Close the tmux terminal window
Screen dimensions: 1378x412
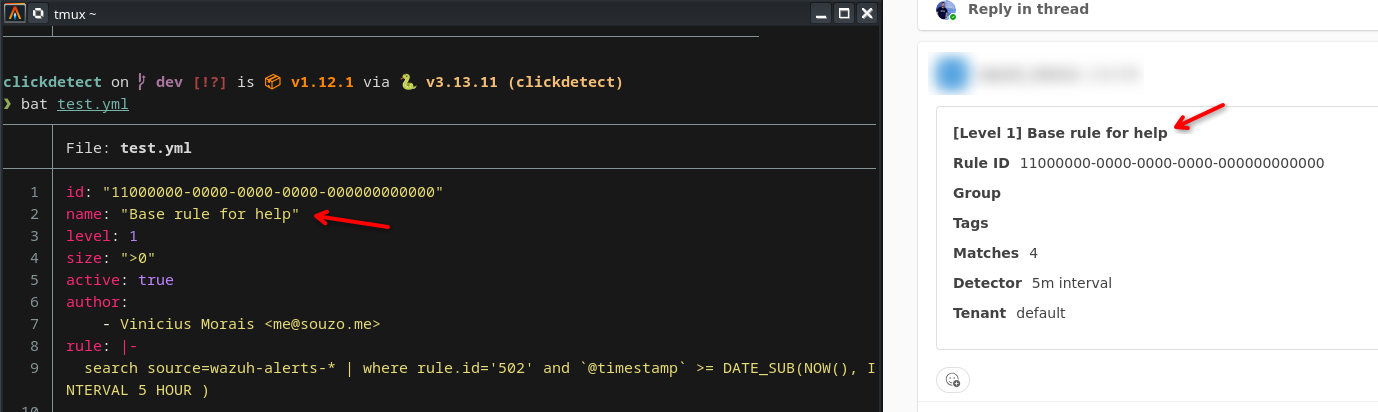(867, 13)
